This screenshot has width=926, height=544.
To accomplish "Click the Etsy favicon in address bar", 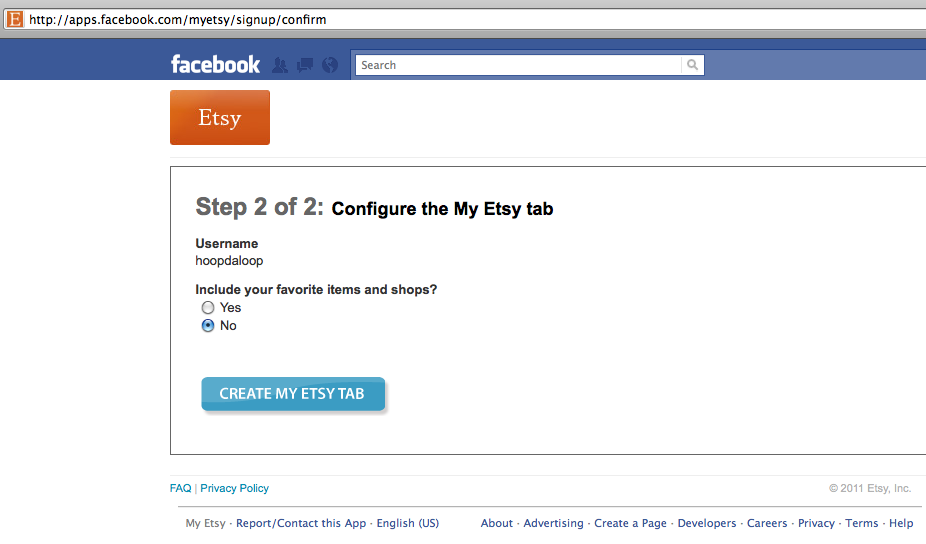I will coord(14,19).
